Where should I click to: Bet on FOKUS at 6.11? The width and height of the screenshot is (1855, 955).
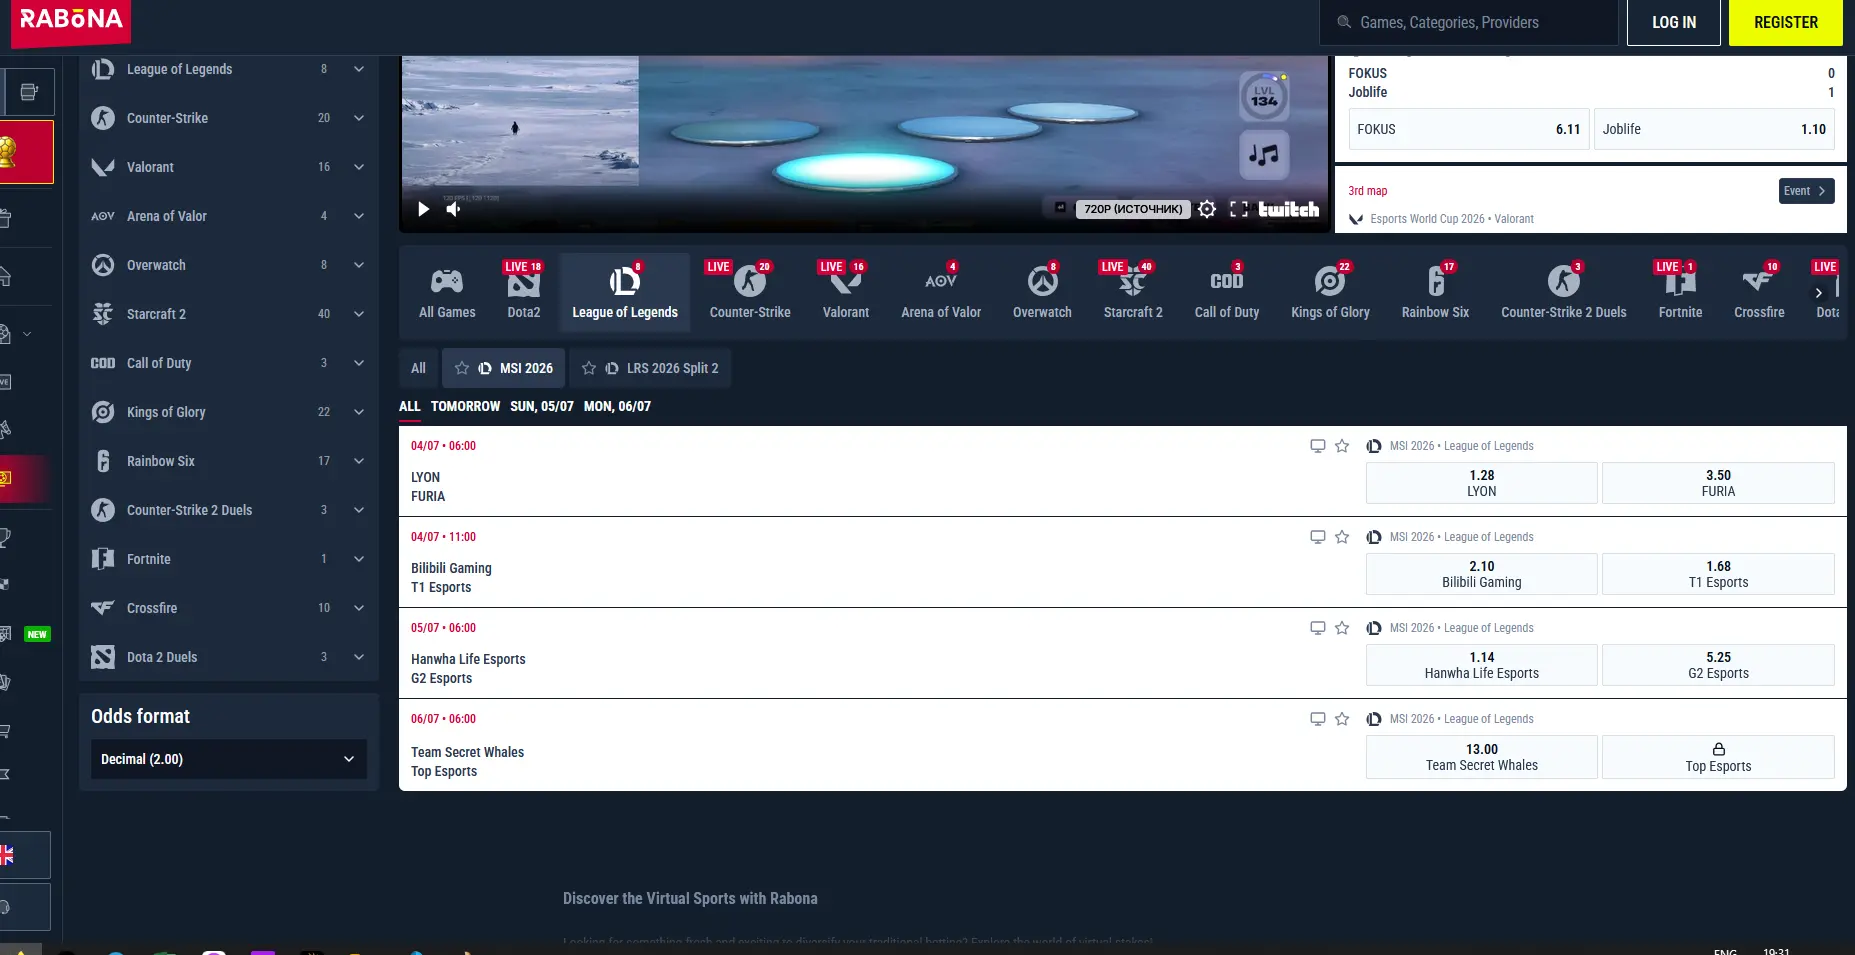pyautogui.click(x=1469, y=129)
